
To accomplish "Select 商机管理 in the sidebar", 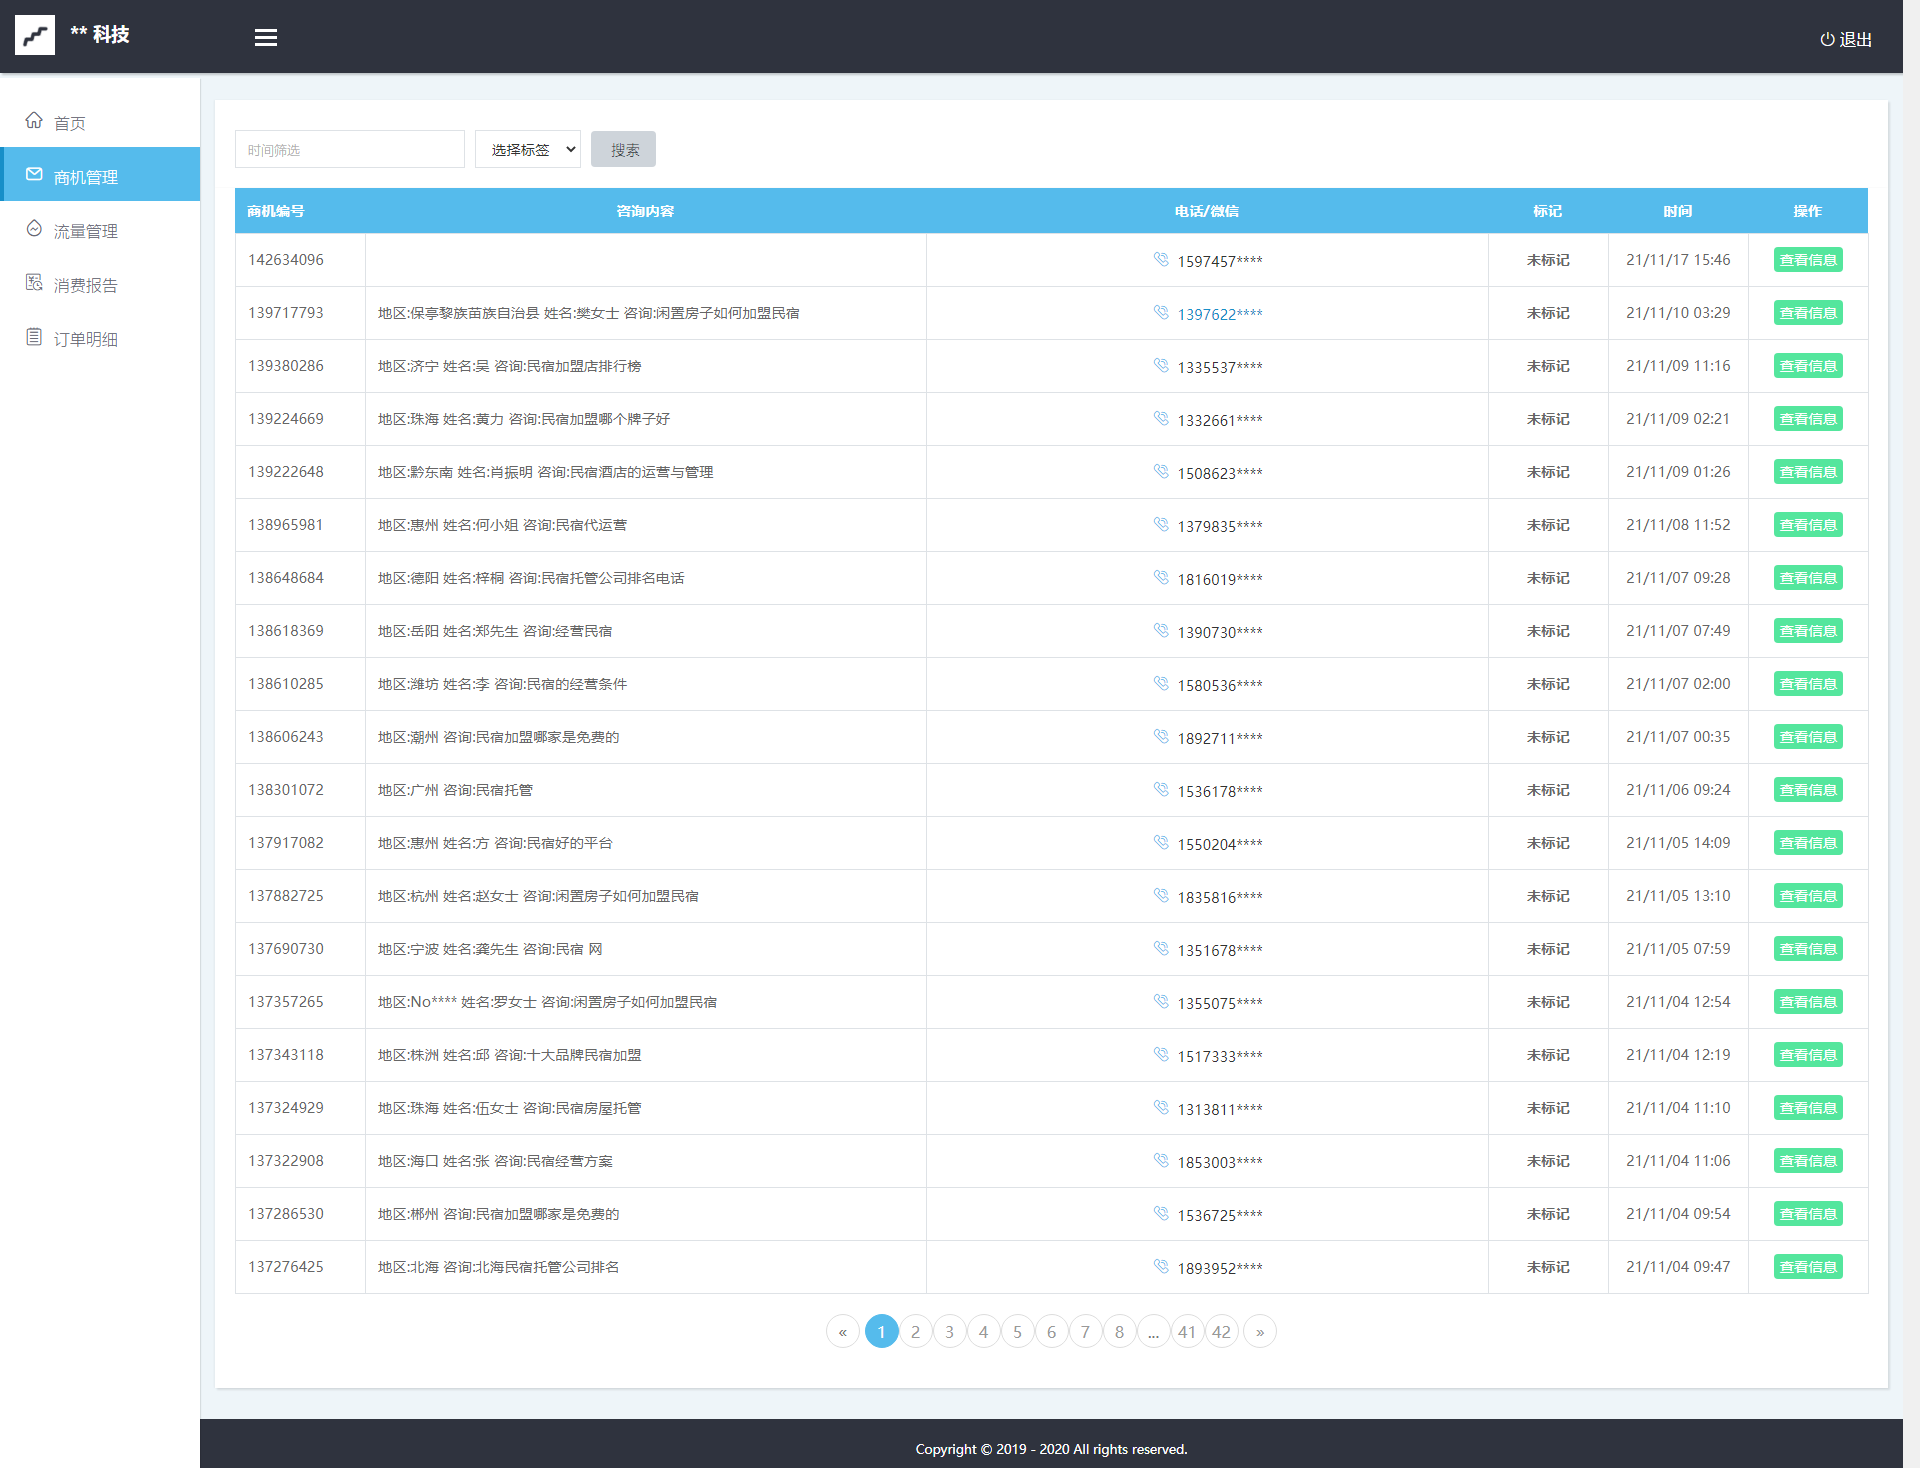I will click(x=100, y=175).
